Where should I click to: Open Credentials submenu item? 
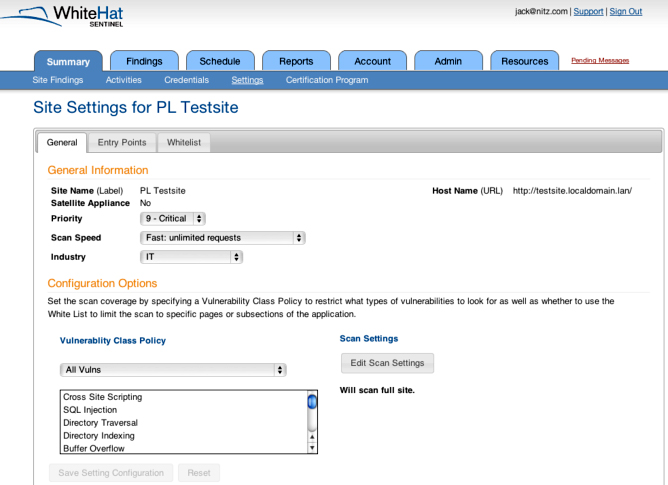click(187, 80)
